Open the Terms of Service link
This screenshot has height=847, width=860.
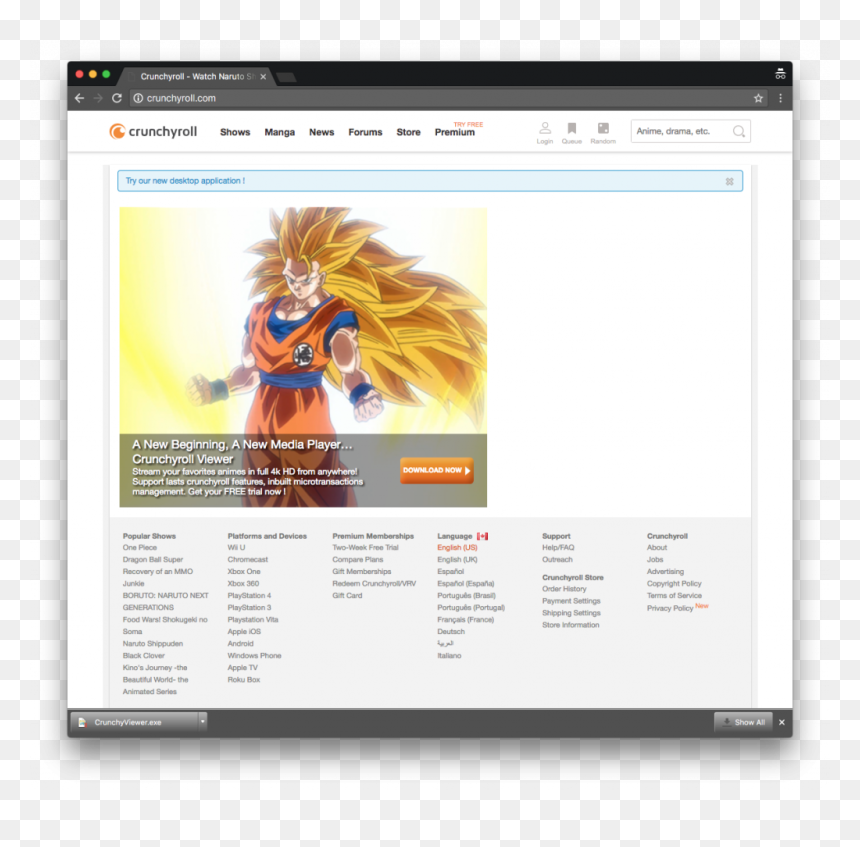coord(674,595)
